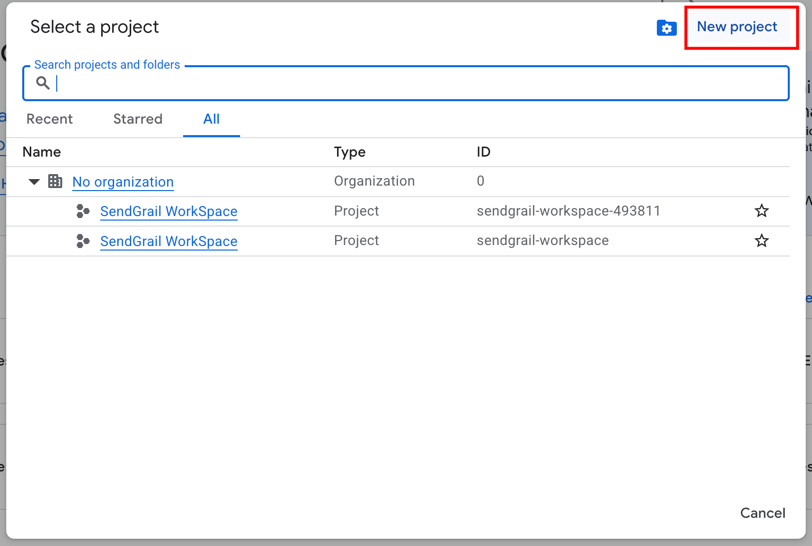Click the Select a project dialog title
The height and width of the screenshot is (546, 812).
[94, 27]
